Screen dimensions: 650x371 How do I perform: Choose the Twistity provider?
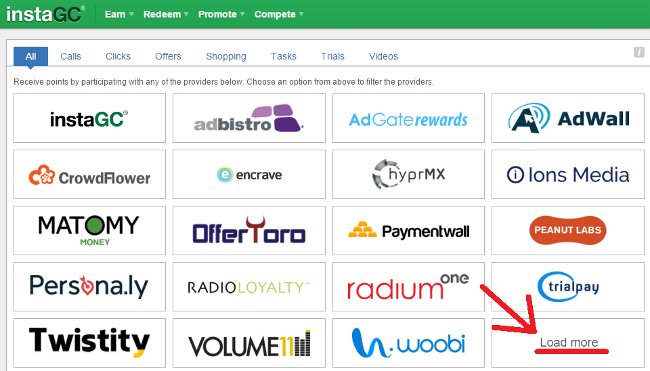click(90, 343)
